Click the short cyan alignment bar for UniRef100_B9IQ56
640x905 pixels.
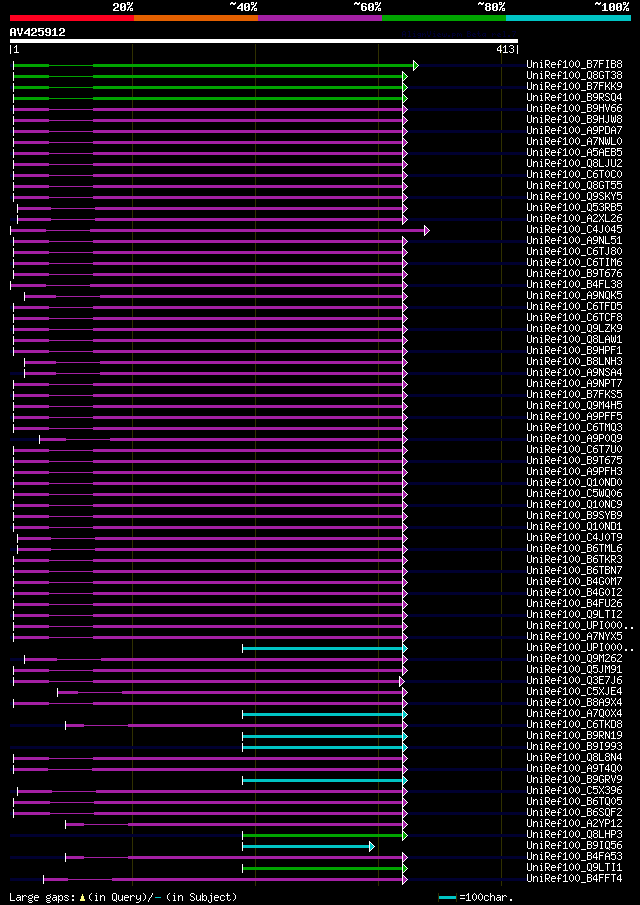point(307,846)
